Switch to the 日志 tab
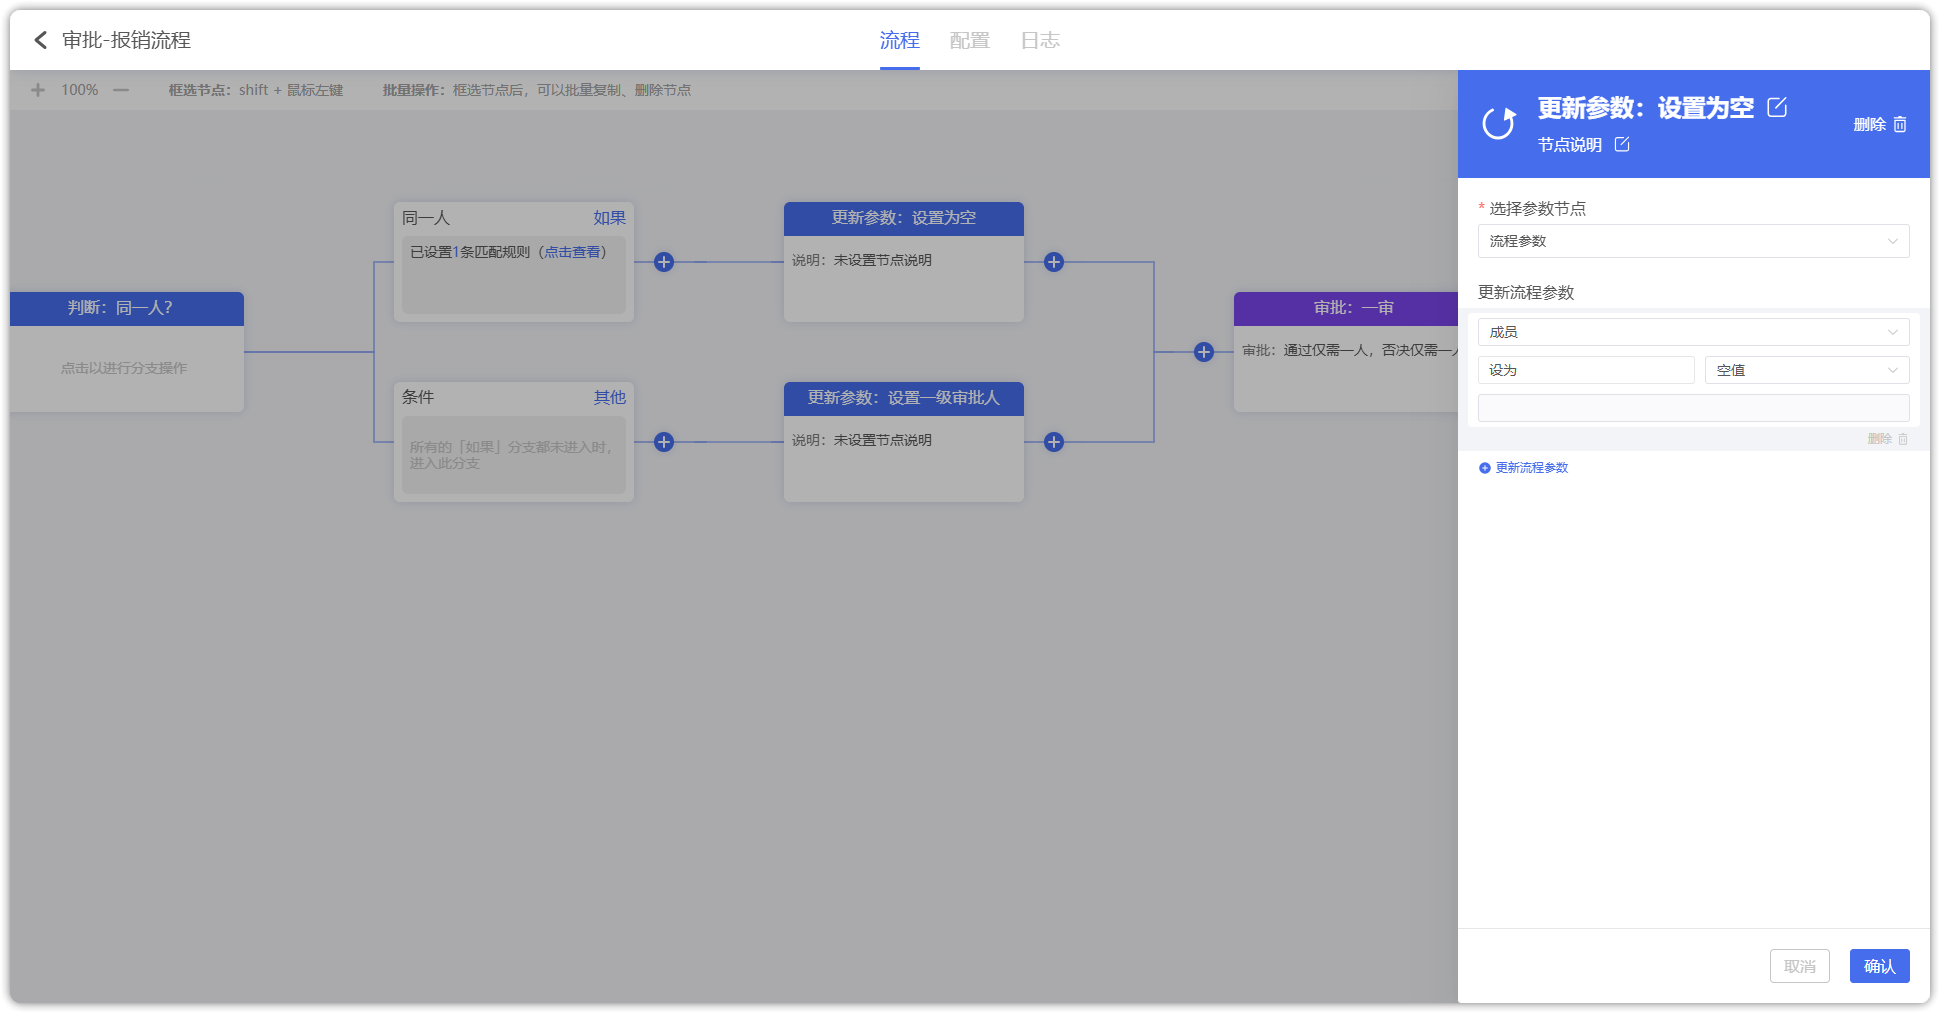The height and width of the screenshot is (1013, 1940). [1040, 40]
